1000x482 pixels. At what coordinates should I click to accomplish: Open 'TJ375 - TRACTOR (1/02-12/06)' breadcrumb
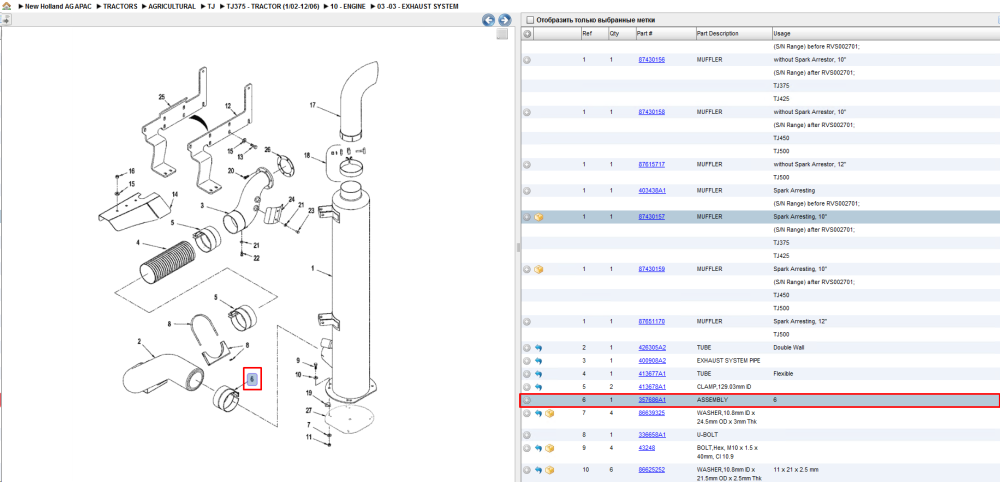pyautogui.click(x=273, y=6)
